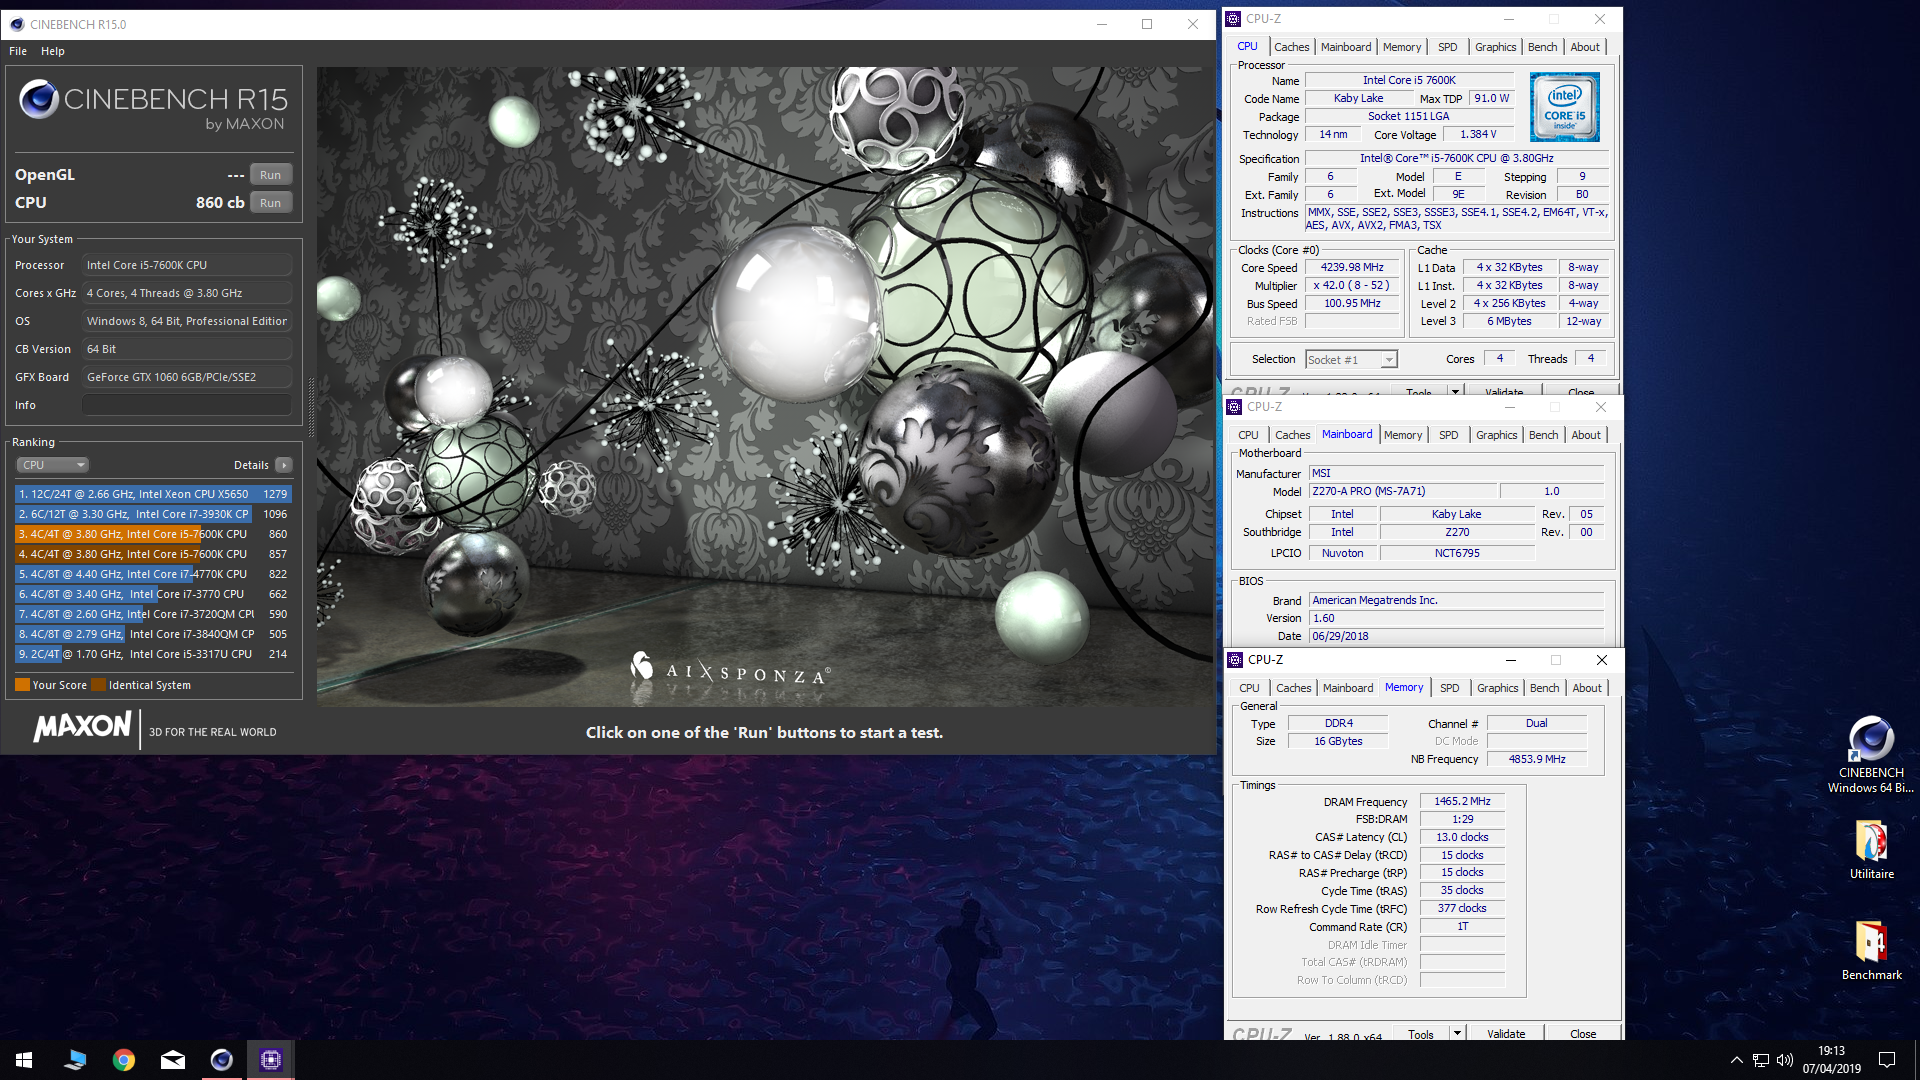Click the motherboard model Z270-A PRO field
This screenshot has height=1080, width=1920.
(x=1403, y=492)
